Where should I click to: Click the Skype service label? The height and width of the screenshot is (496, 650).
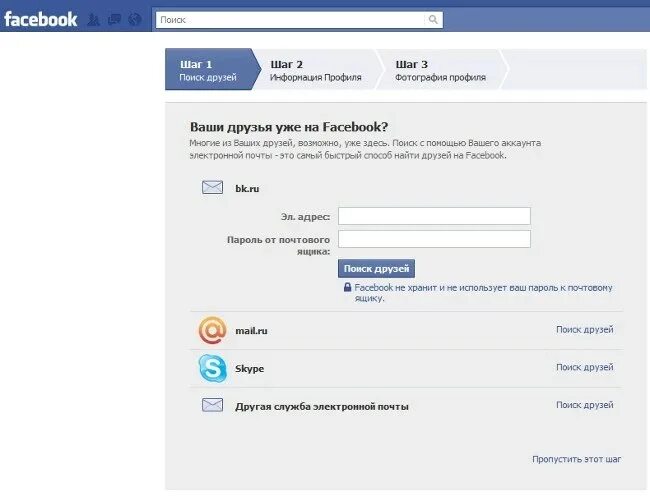pyautogui.click(x=249, y=369)
